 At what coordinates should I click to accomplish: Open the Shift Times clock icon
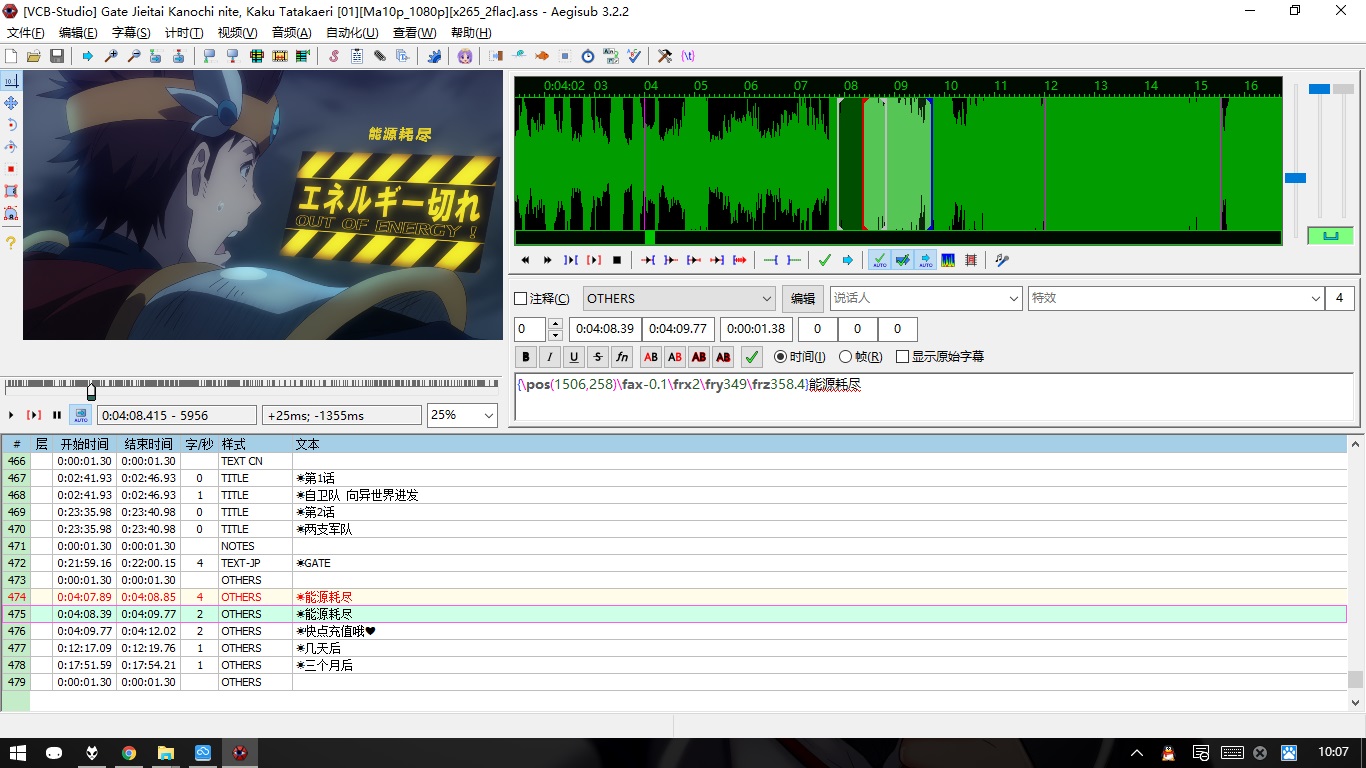tap(588, 56)
